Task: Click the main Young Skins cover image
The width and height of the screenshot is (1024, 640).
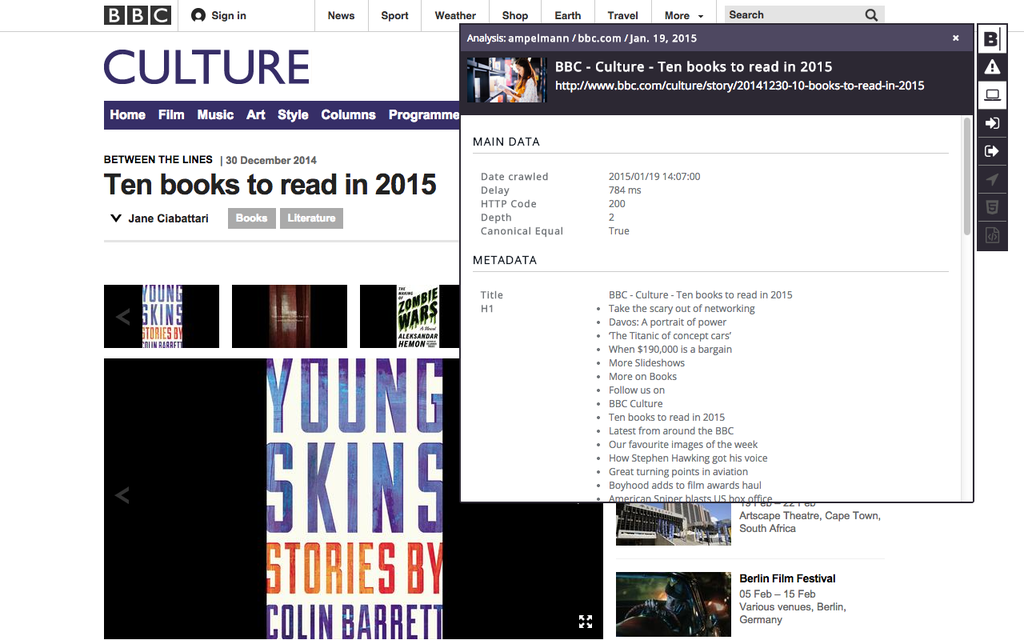Action: click(355, 498)
